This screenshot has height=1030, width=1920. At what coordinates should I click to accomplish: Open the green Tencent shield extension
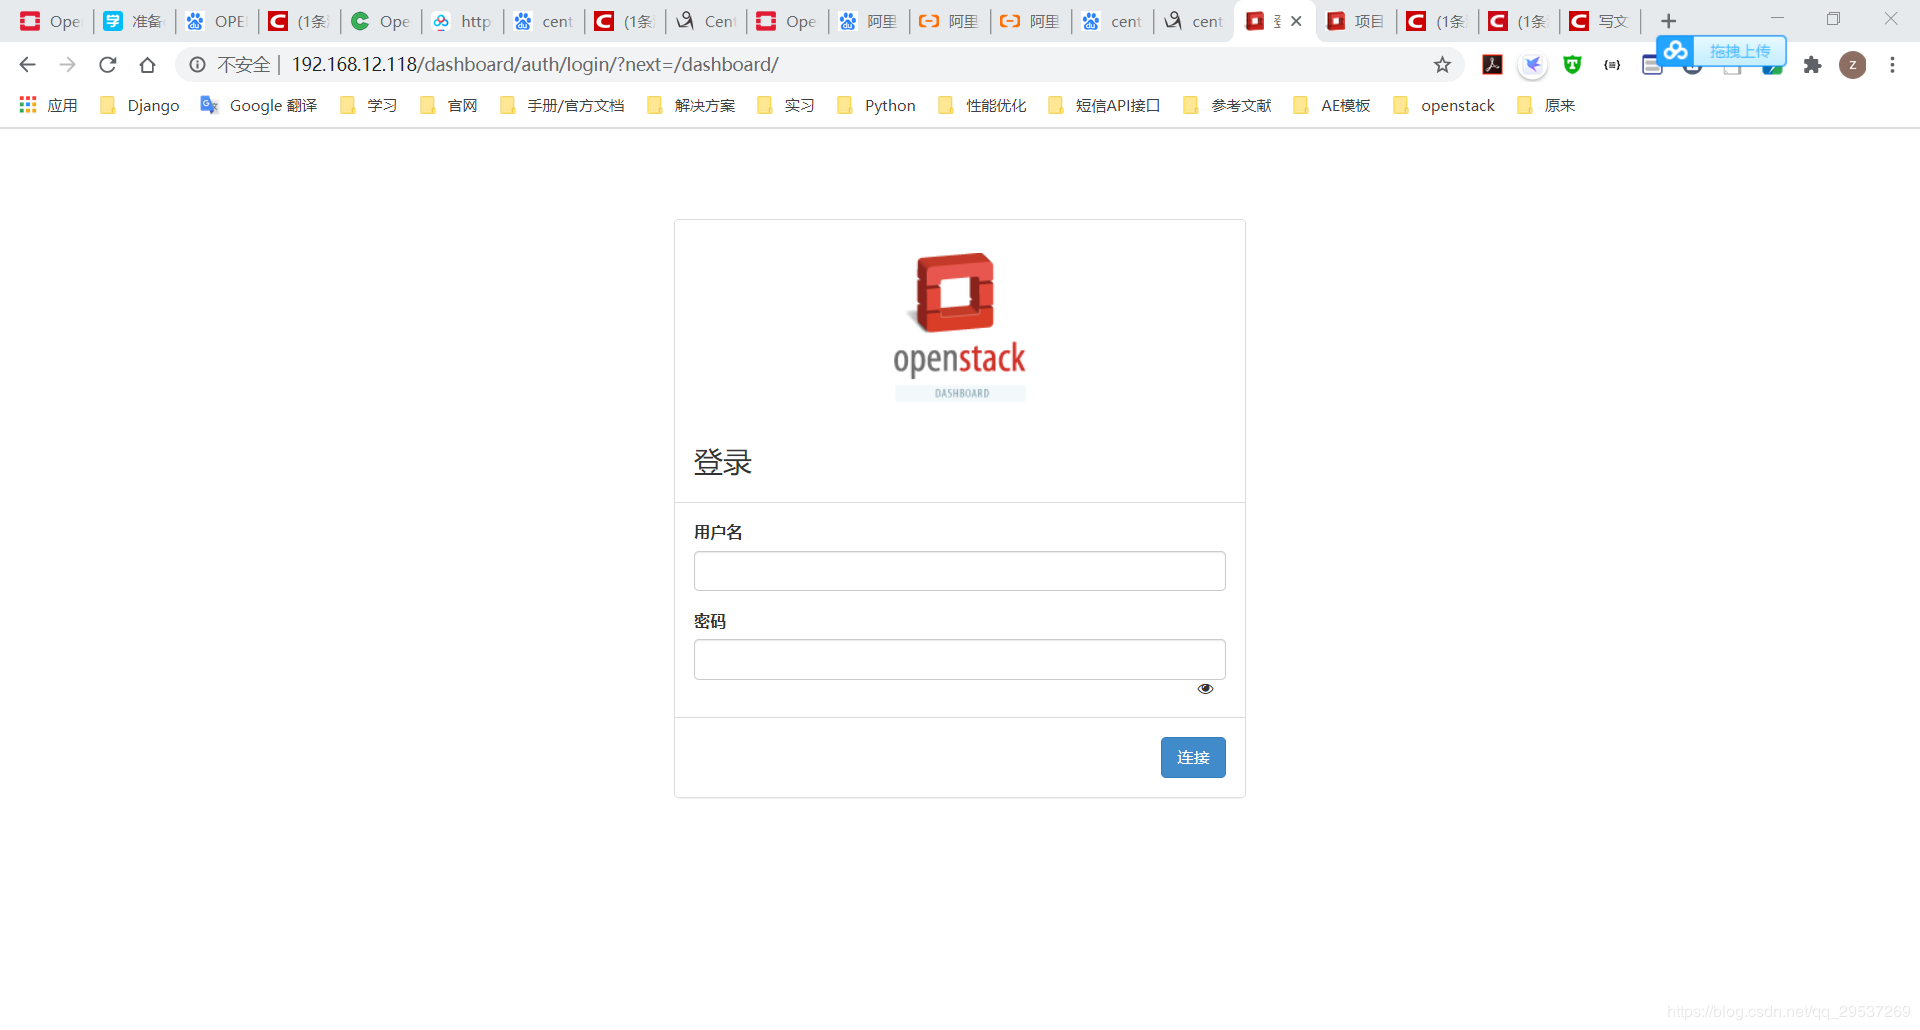1572,64
